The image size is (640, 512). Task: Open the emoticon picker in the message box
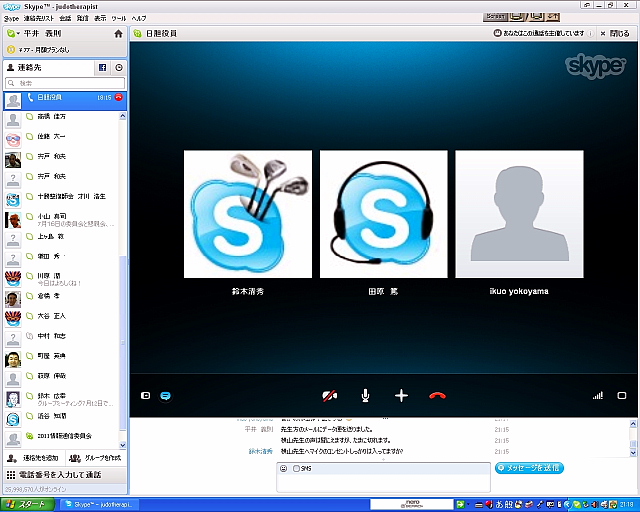tap(284, 468)
